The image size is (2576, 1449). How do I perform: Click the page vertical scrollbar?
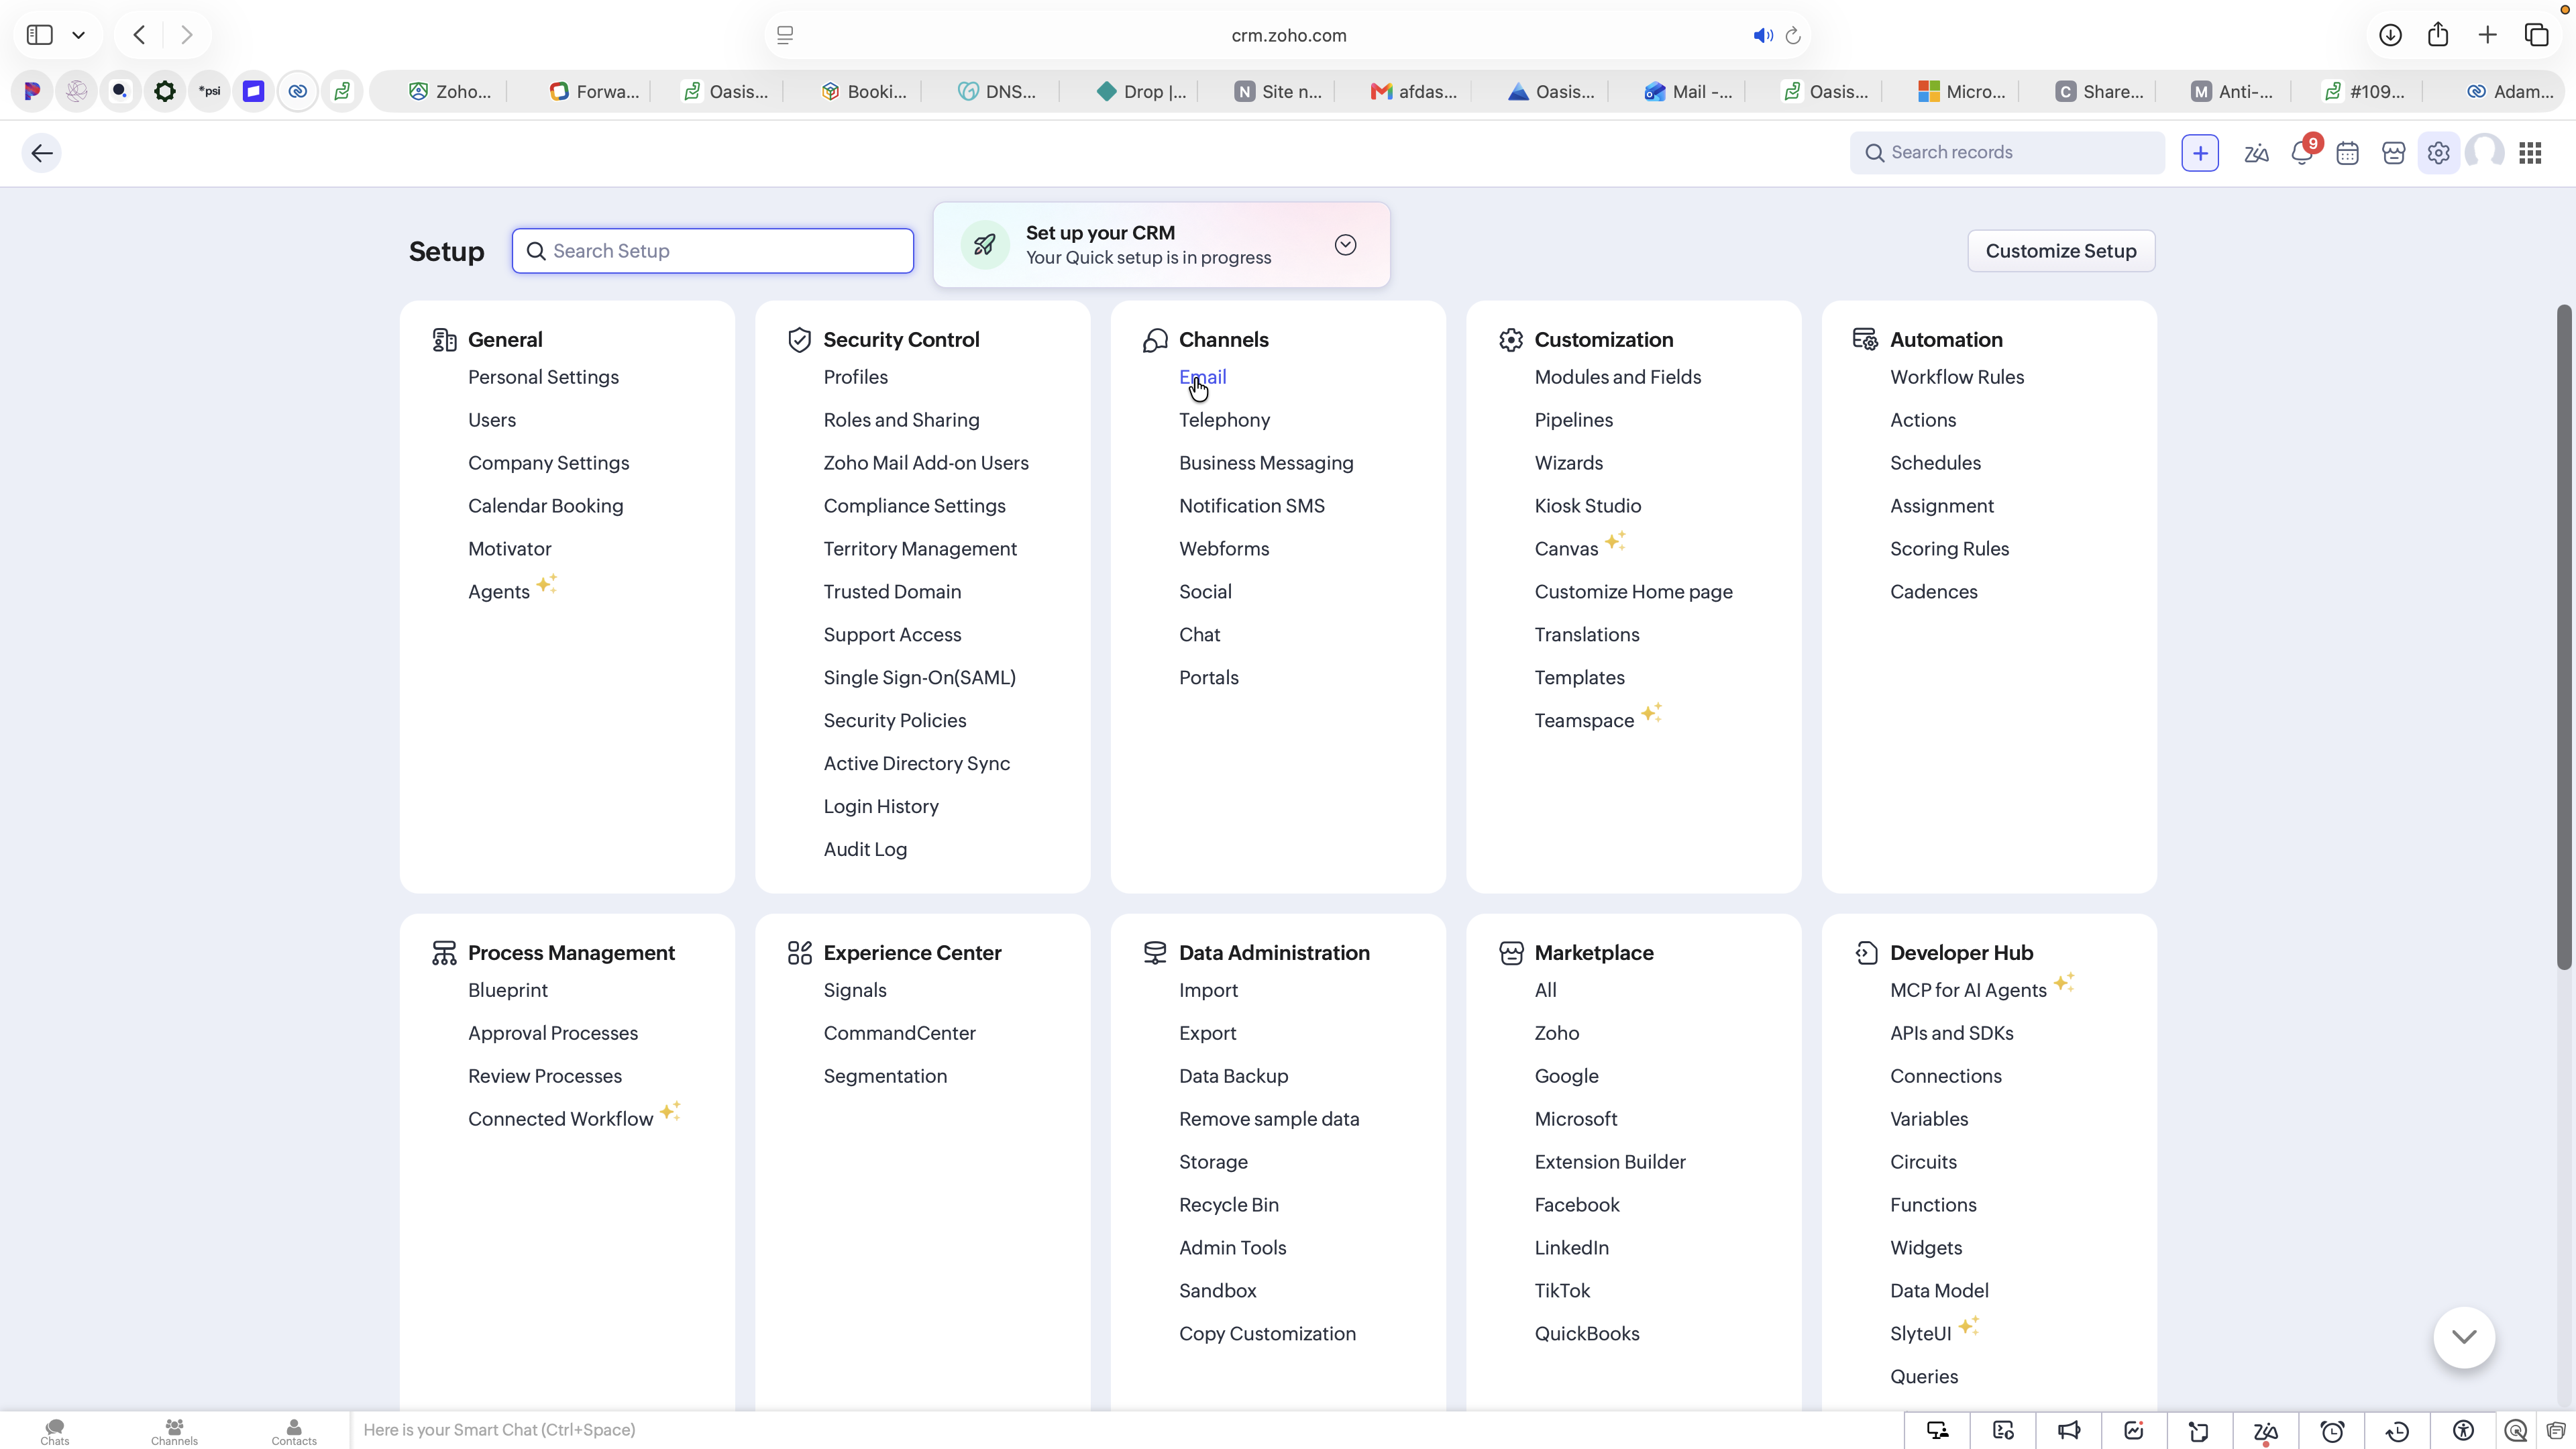[2565, 637]
